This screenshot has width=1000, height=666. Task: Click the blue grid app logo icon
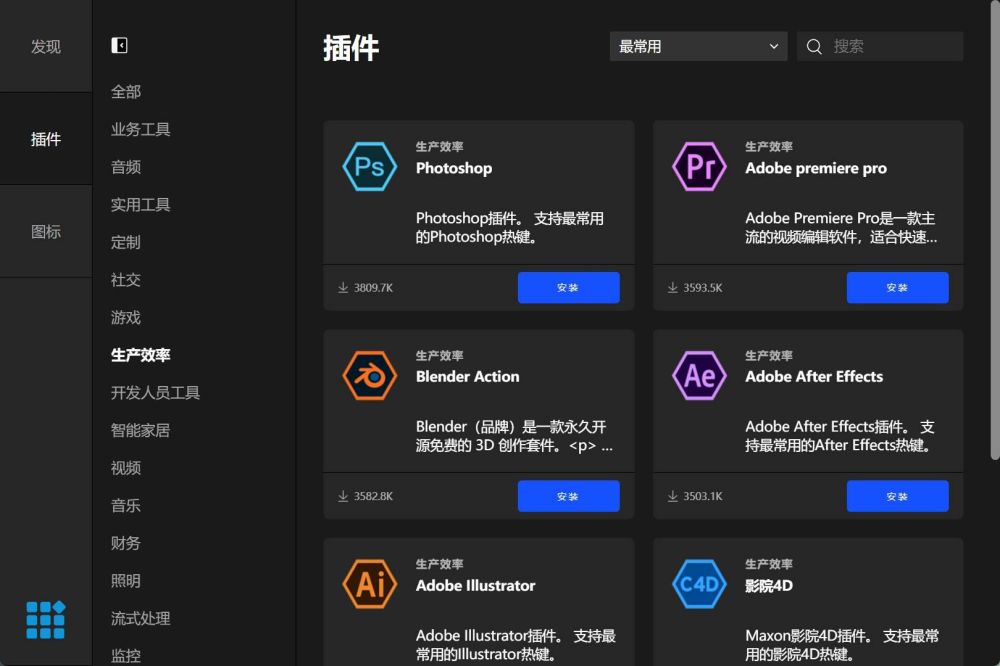coord(45,619)
